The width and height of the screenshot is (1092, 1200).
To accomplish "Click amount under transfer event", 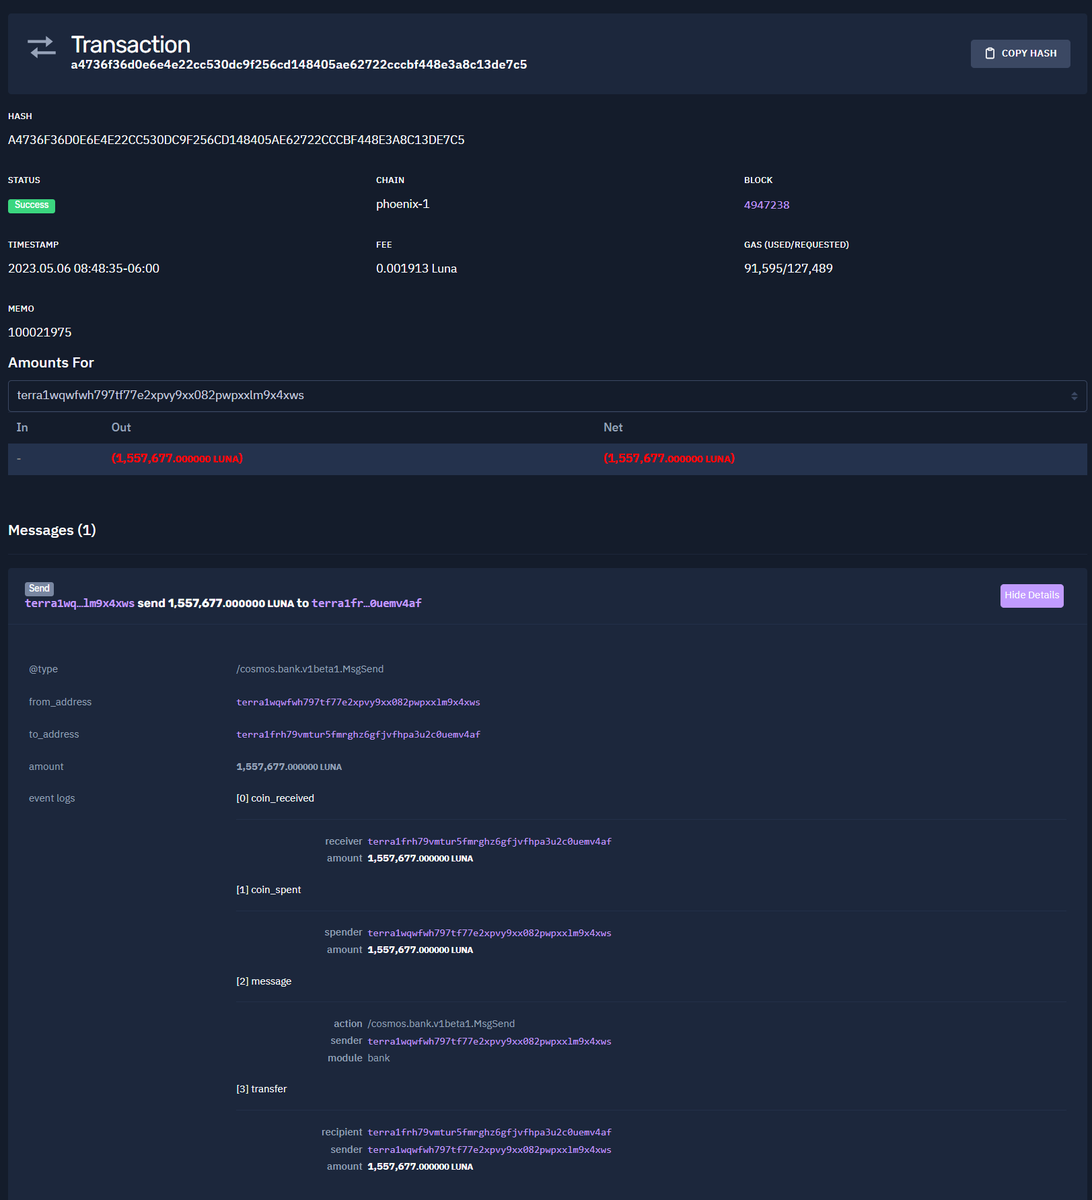I will pos(421,1167).
